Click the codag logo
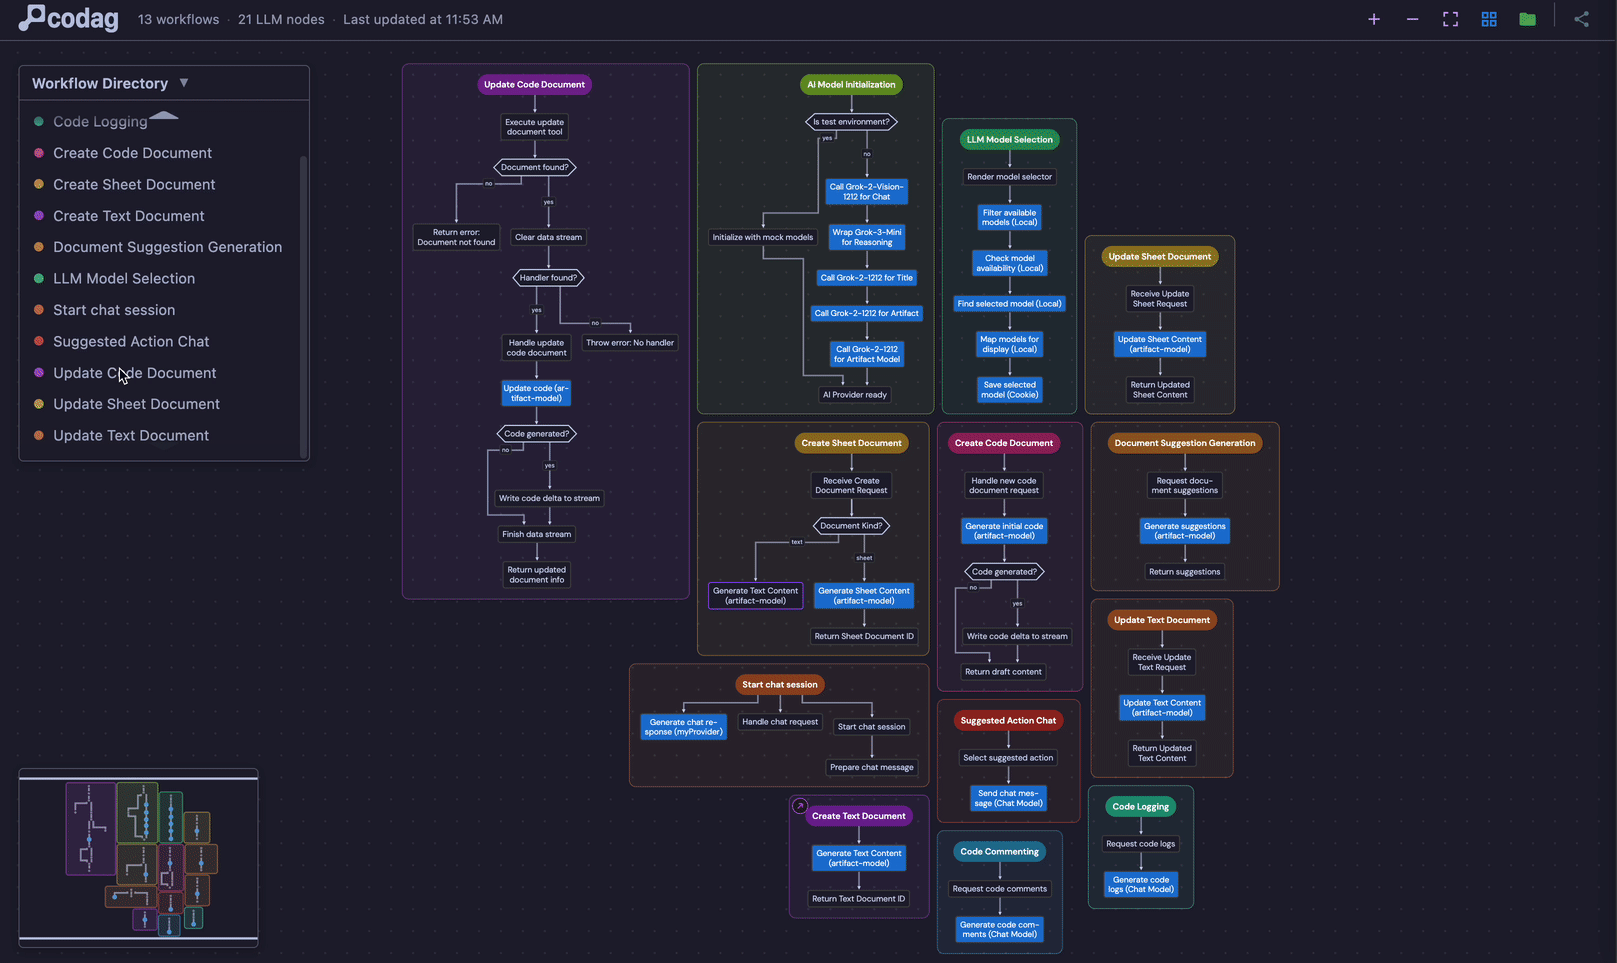 click(x=69, y=18)
